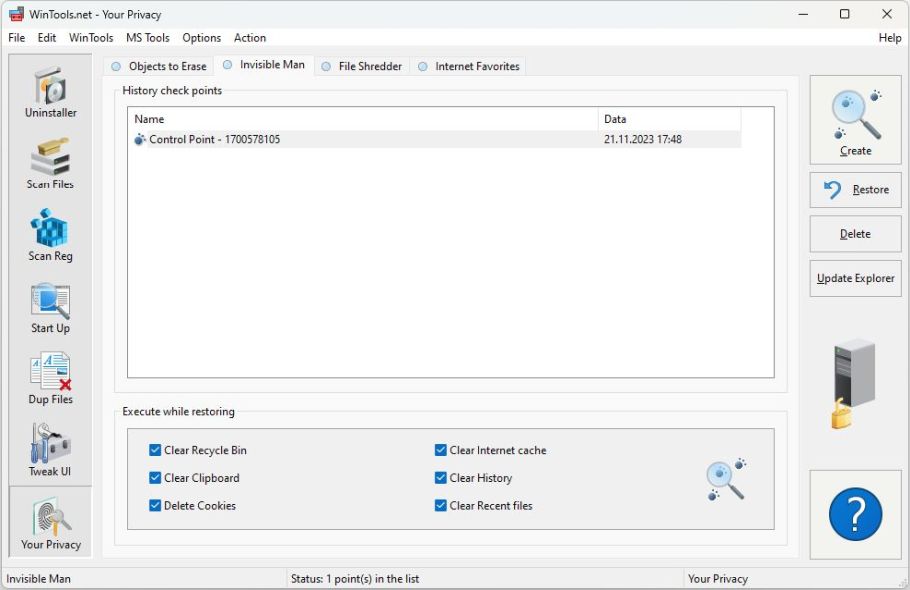Disable the Delete Cookies checkbox

pyautogui.click(x=155, y=506)
